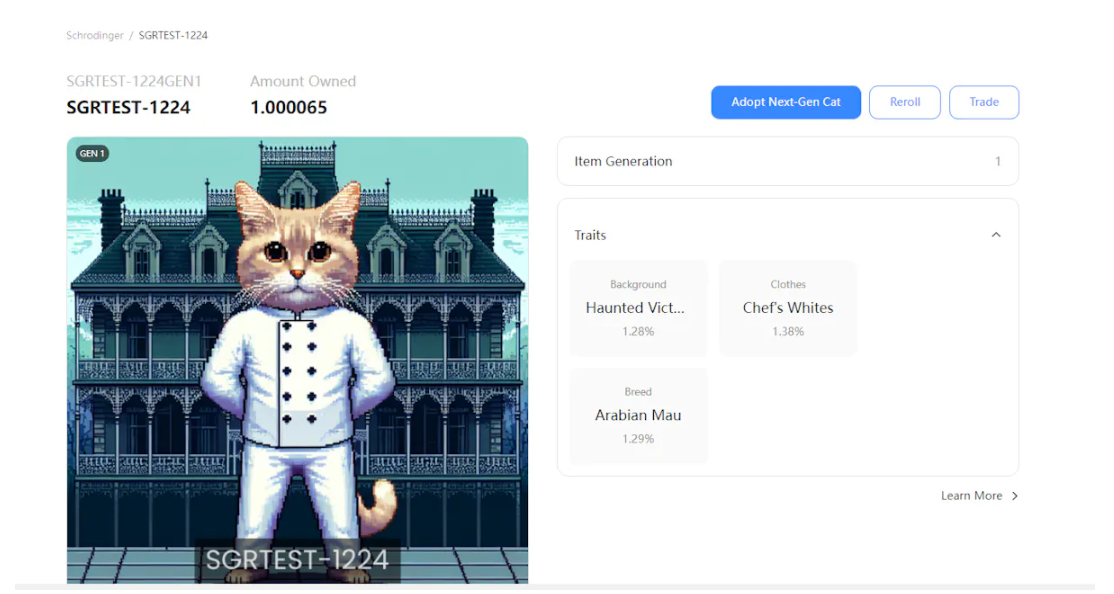Select the Background trait card Haunted Vict...
1114x594 pixels.
(638, 308)
